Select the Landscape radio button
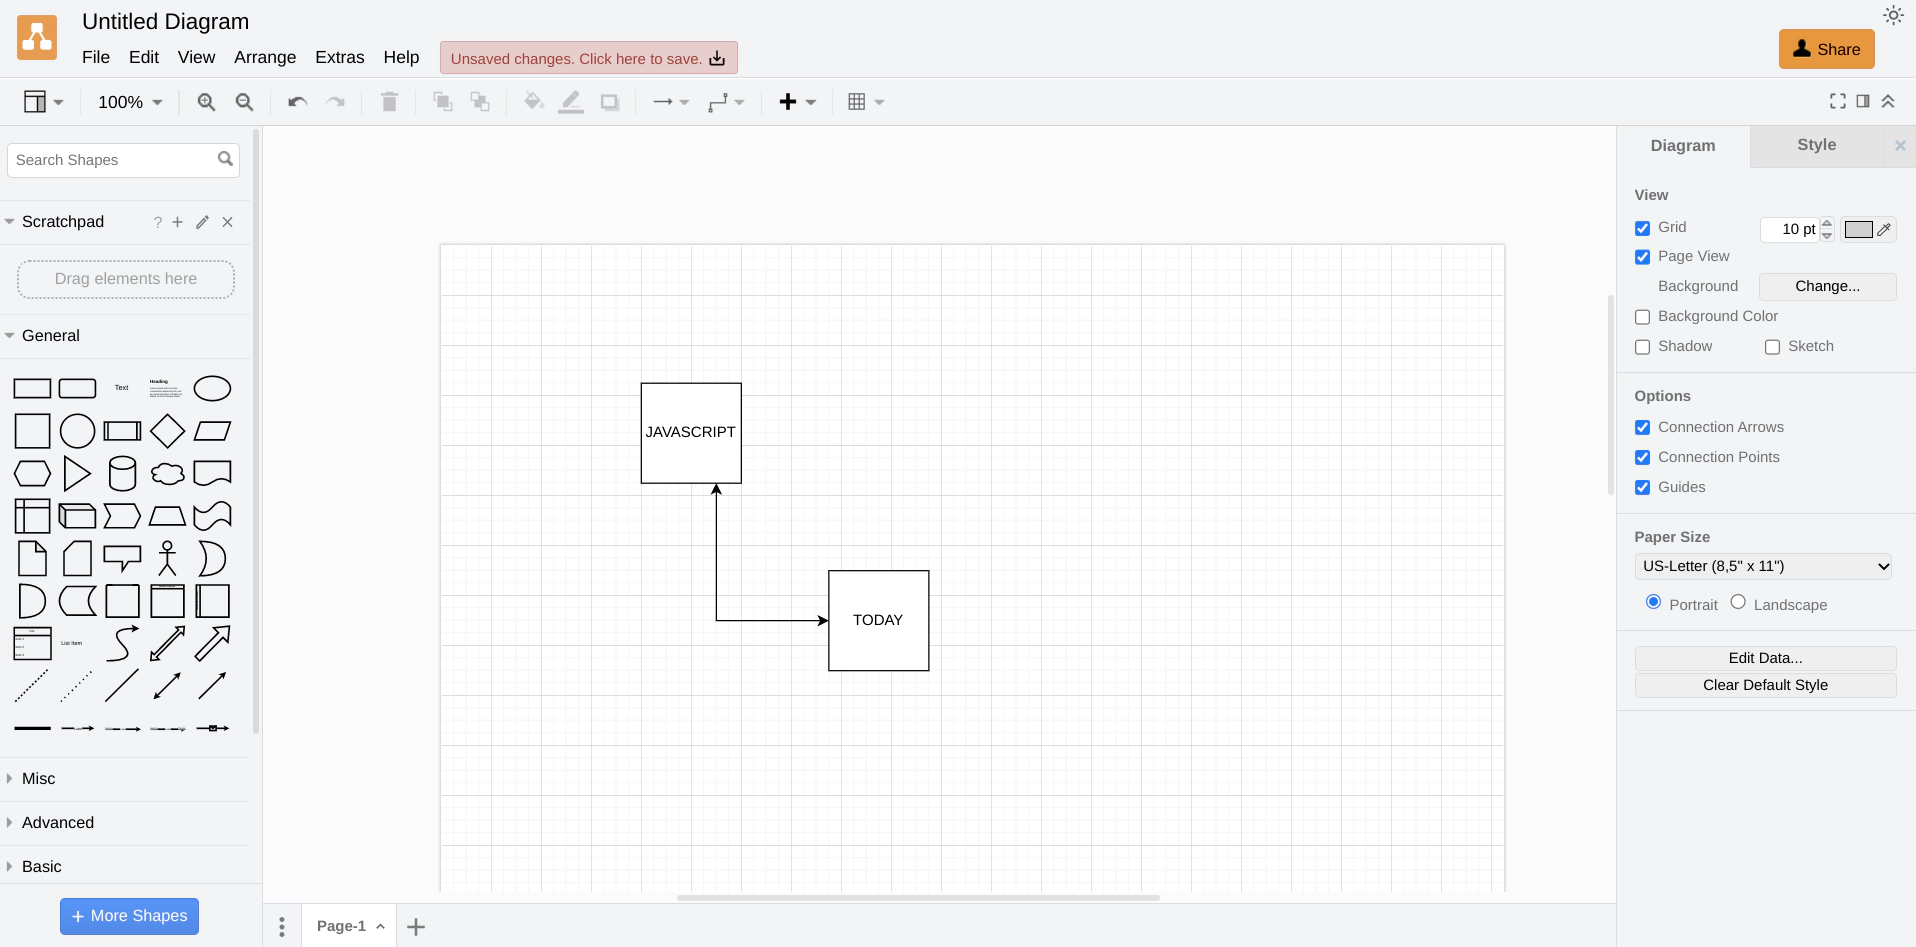The height and width of the screenshot is (947, 1916). coord(1738,602)
